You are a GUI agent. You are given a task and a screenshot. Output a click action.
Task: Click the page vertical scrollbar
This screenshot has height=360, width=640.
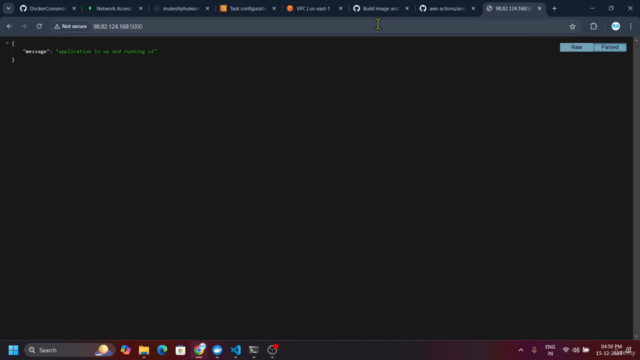click(636, 188)
